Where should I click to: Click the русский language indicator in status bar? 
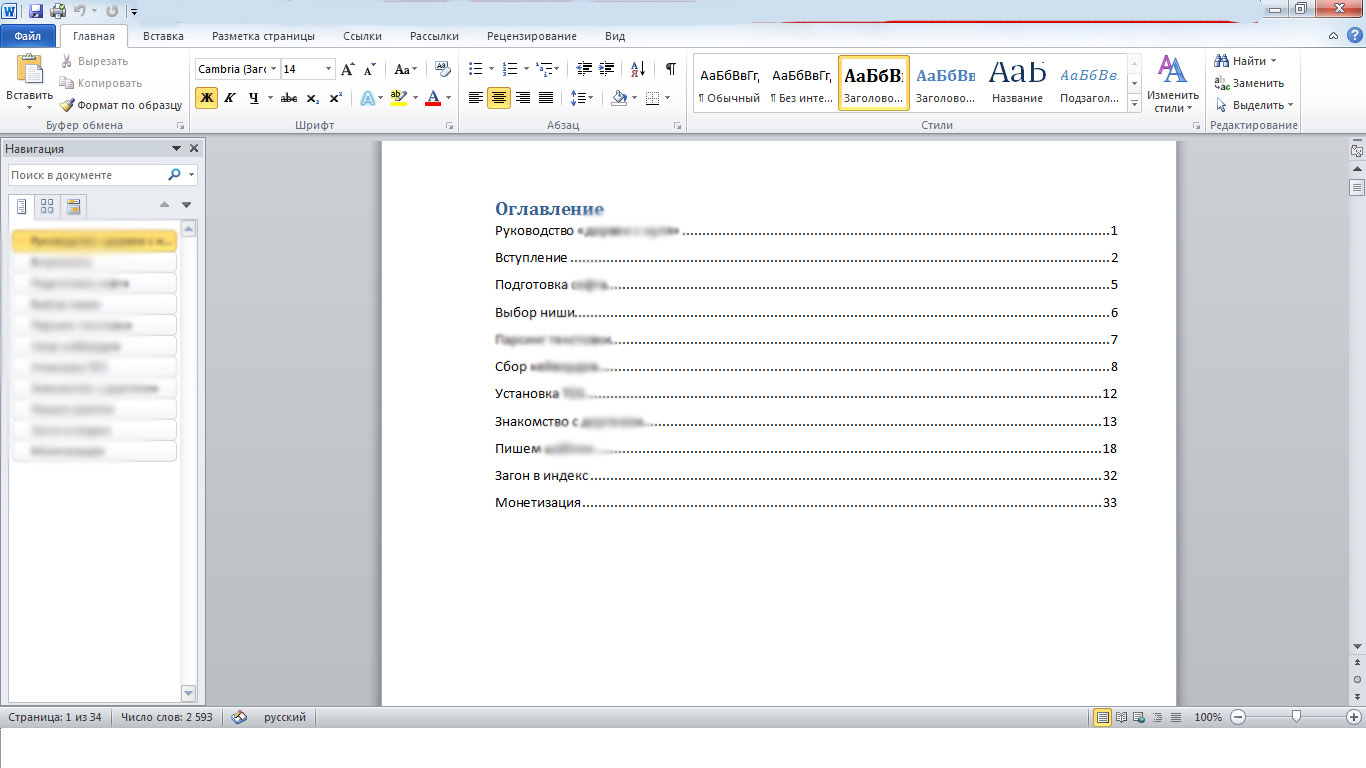point(285,717)
